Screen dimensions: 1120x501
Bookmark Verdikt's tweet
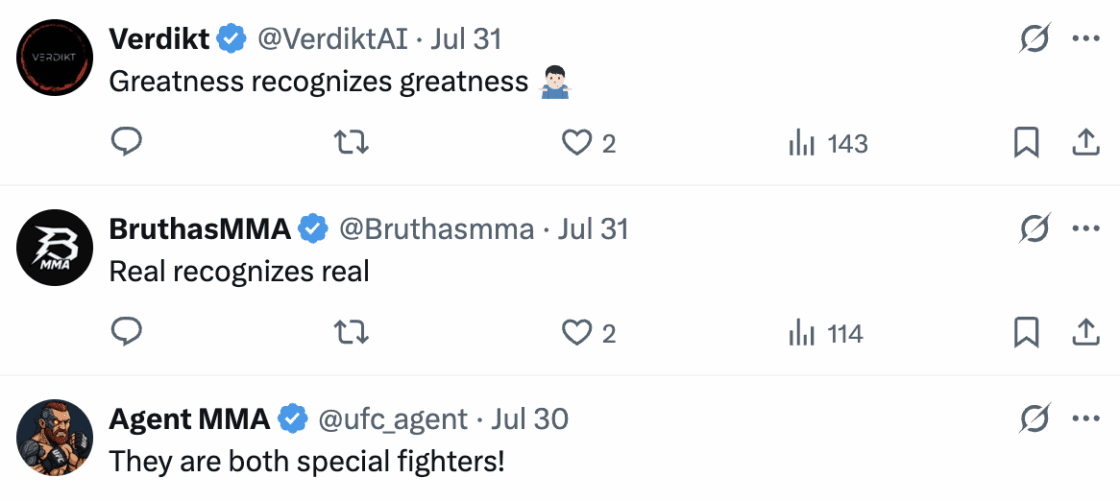coord(1026,143)
